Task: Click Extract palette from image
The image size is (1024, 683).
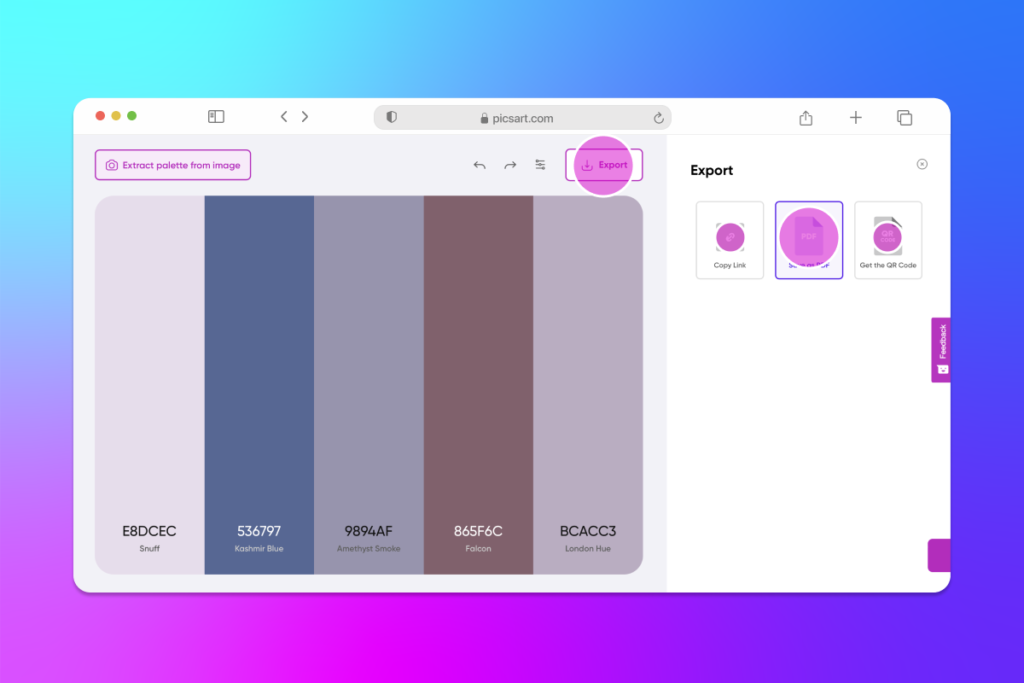Action: click(172, 164)
